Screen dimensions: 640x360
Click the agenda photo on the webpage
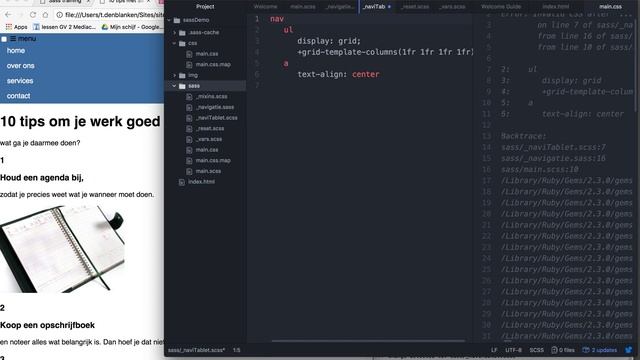click(62, 249)
